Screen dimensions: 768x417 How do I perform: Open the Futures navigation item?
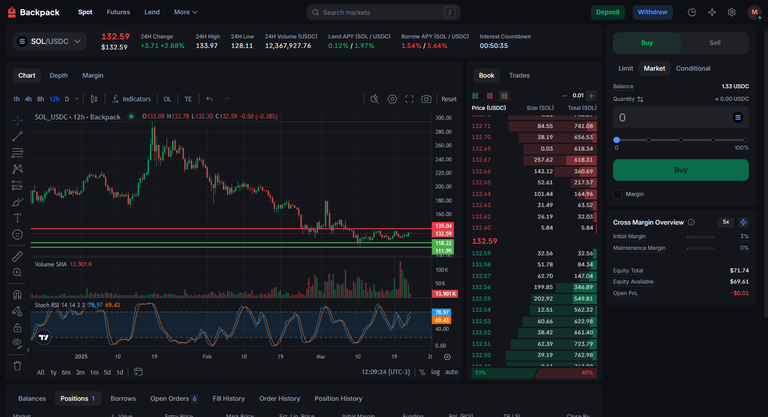pos(118,12)
